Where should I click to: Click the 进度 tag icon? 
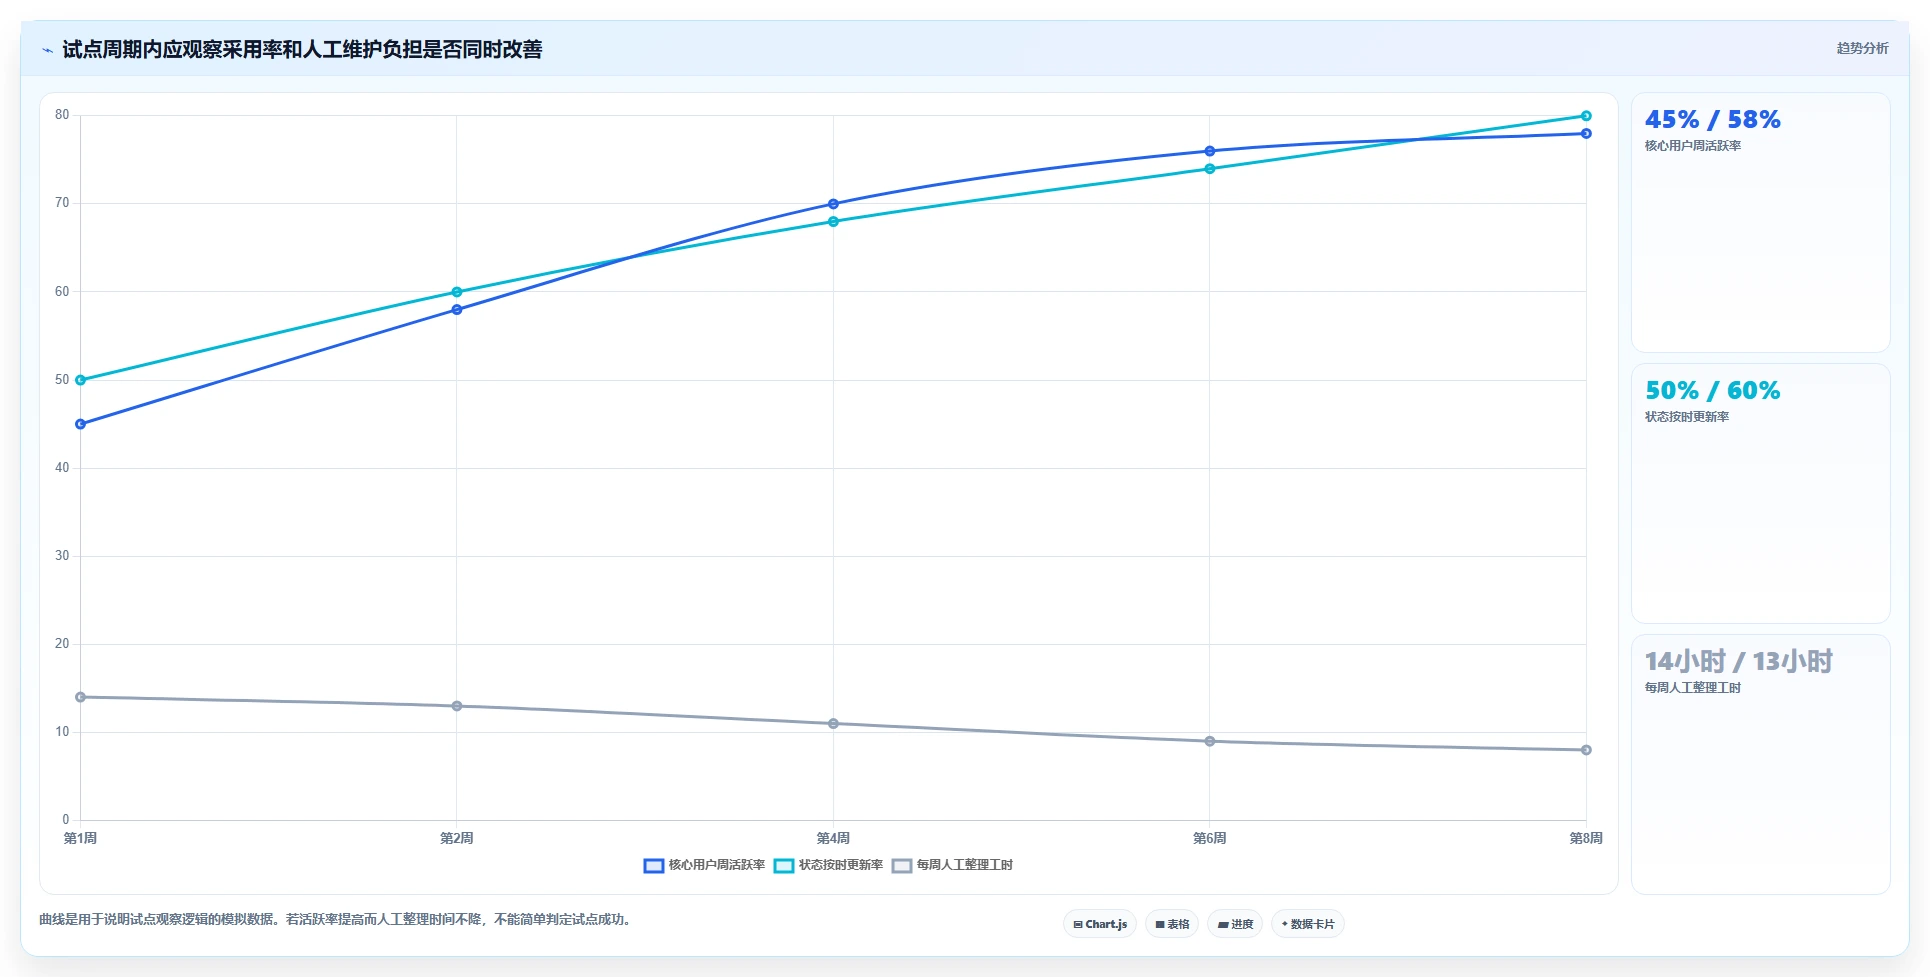1223,924
